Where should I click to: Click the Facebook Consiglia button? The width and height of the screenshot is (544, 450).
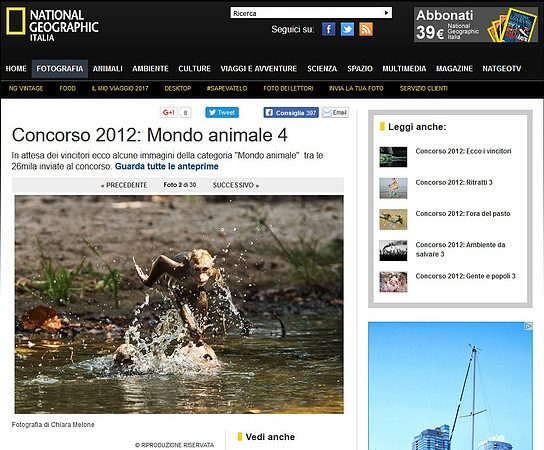point(291,112)
